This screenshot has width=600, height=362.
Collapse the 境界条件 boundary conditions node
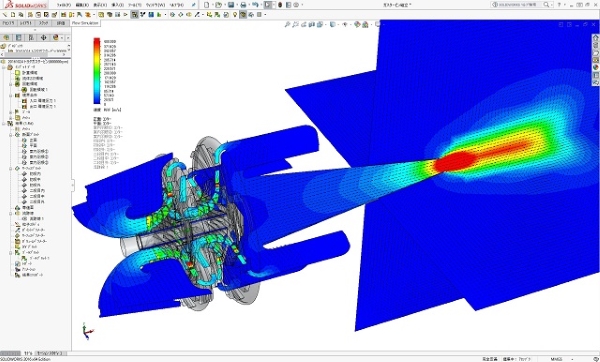(11, 95)
